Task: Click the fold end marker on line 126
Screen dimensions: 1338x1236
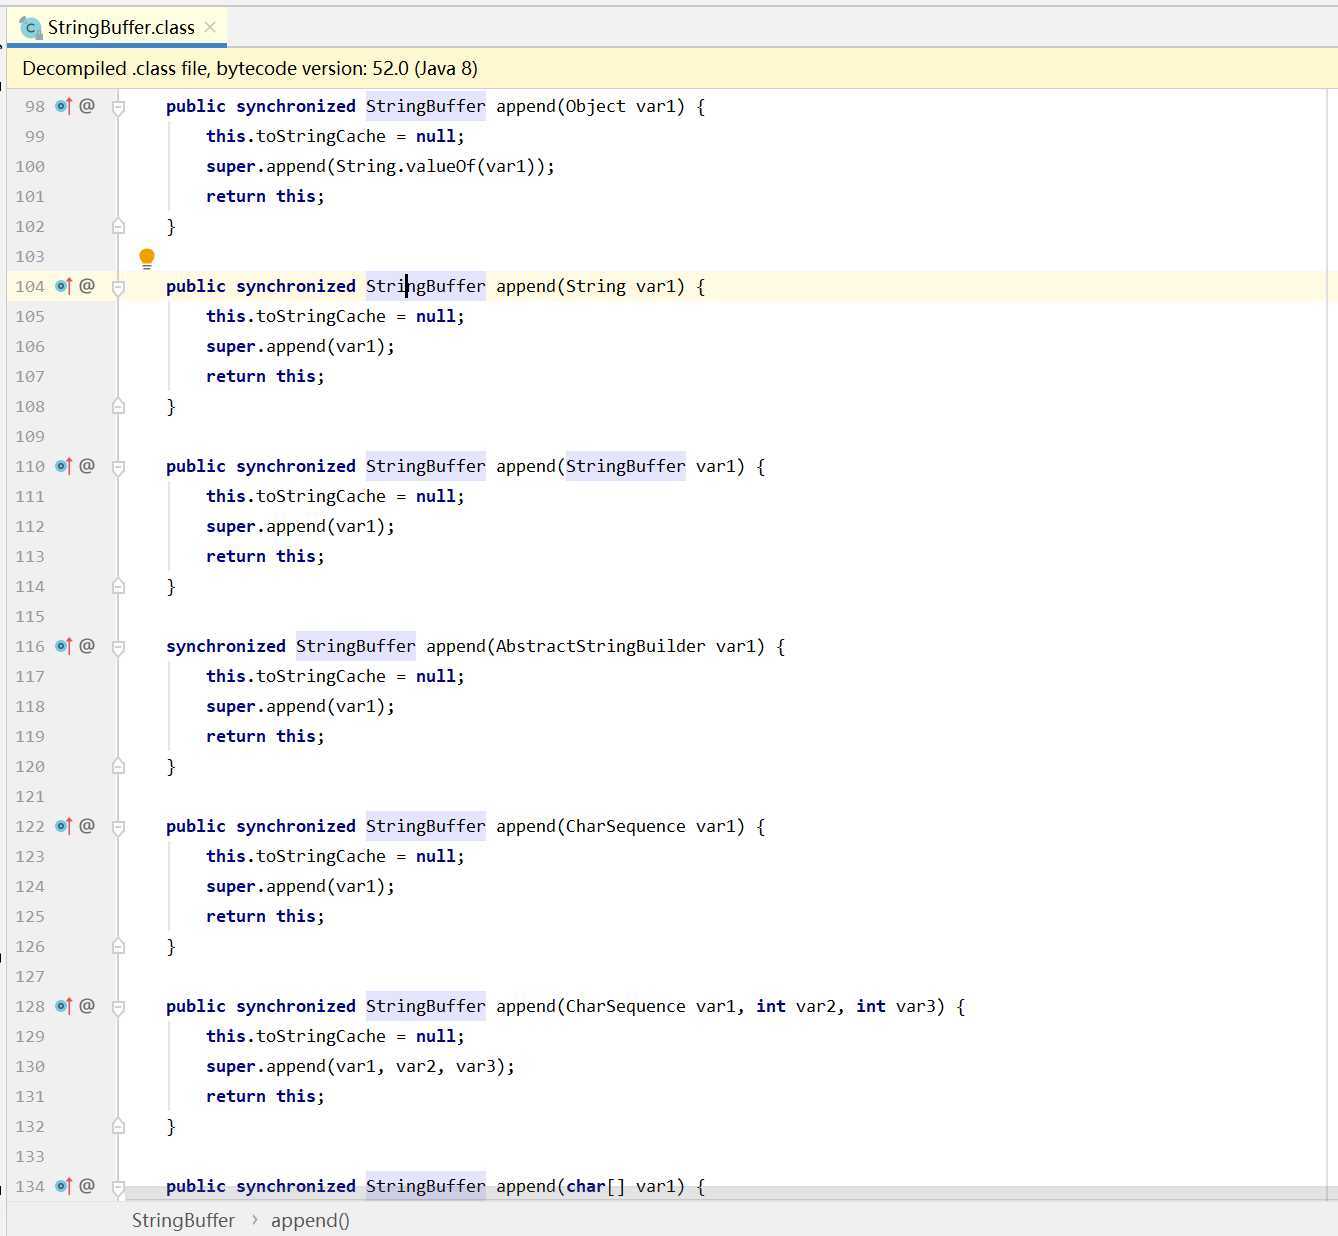Action: [x=118, y=945]
